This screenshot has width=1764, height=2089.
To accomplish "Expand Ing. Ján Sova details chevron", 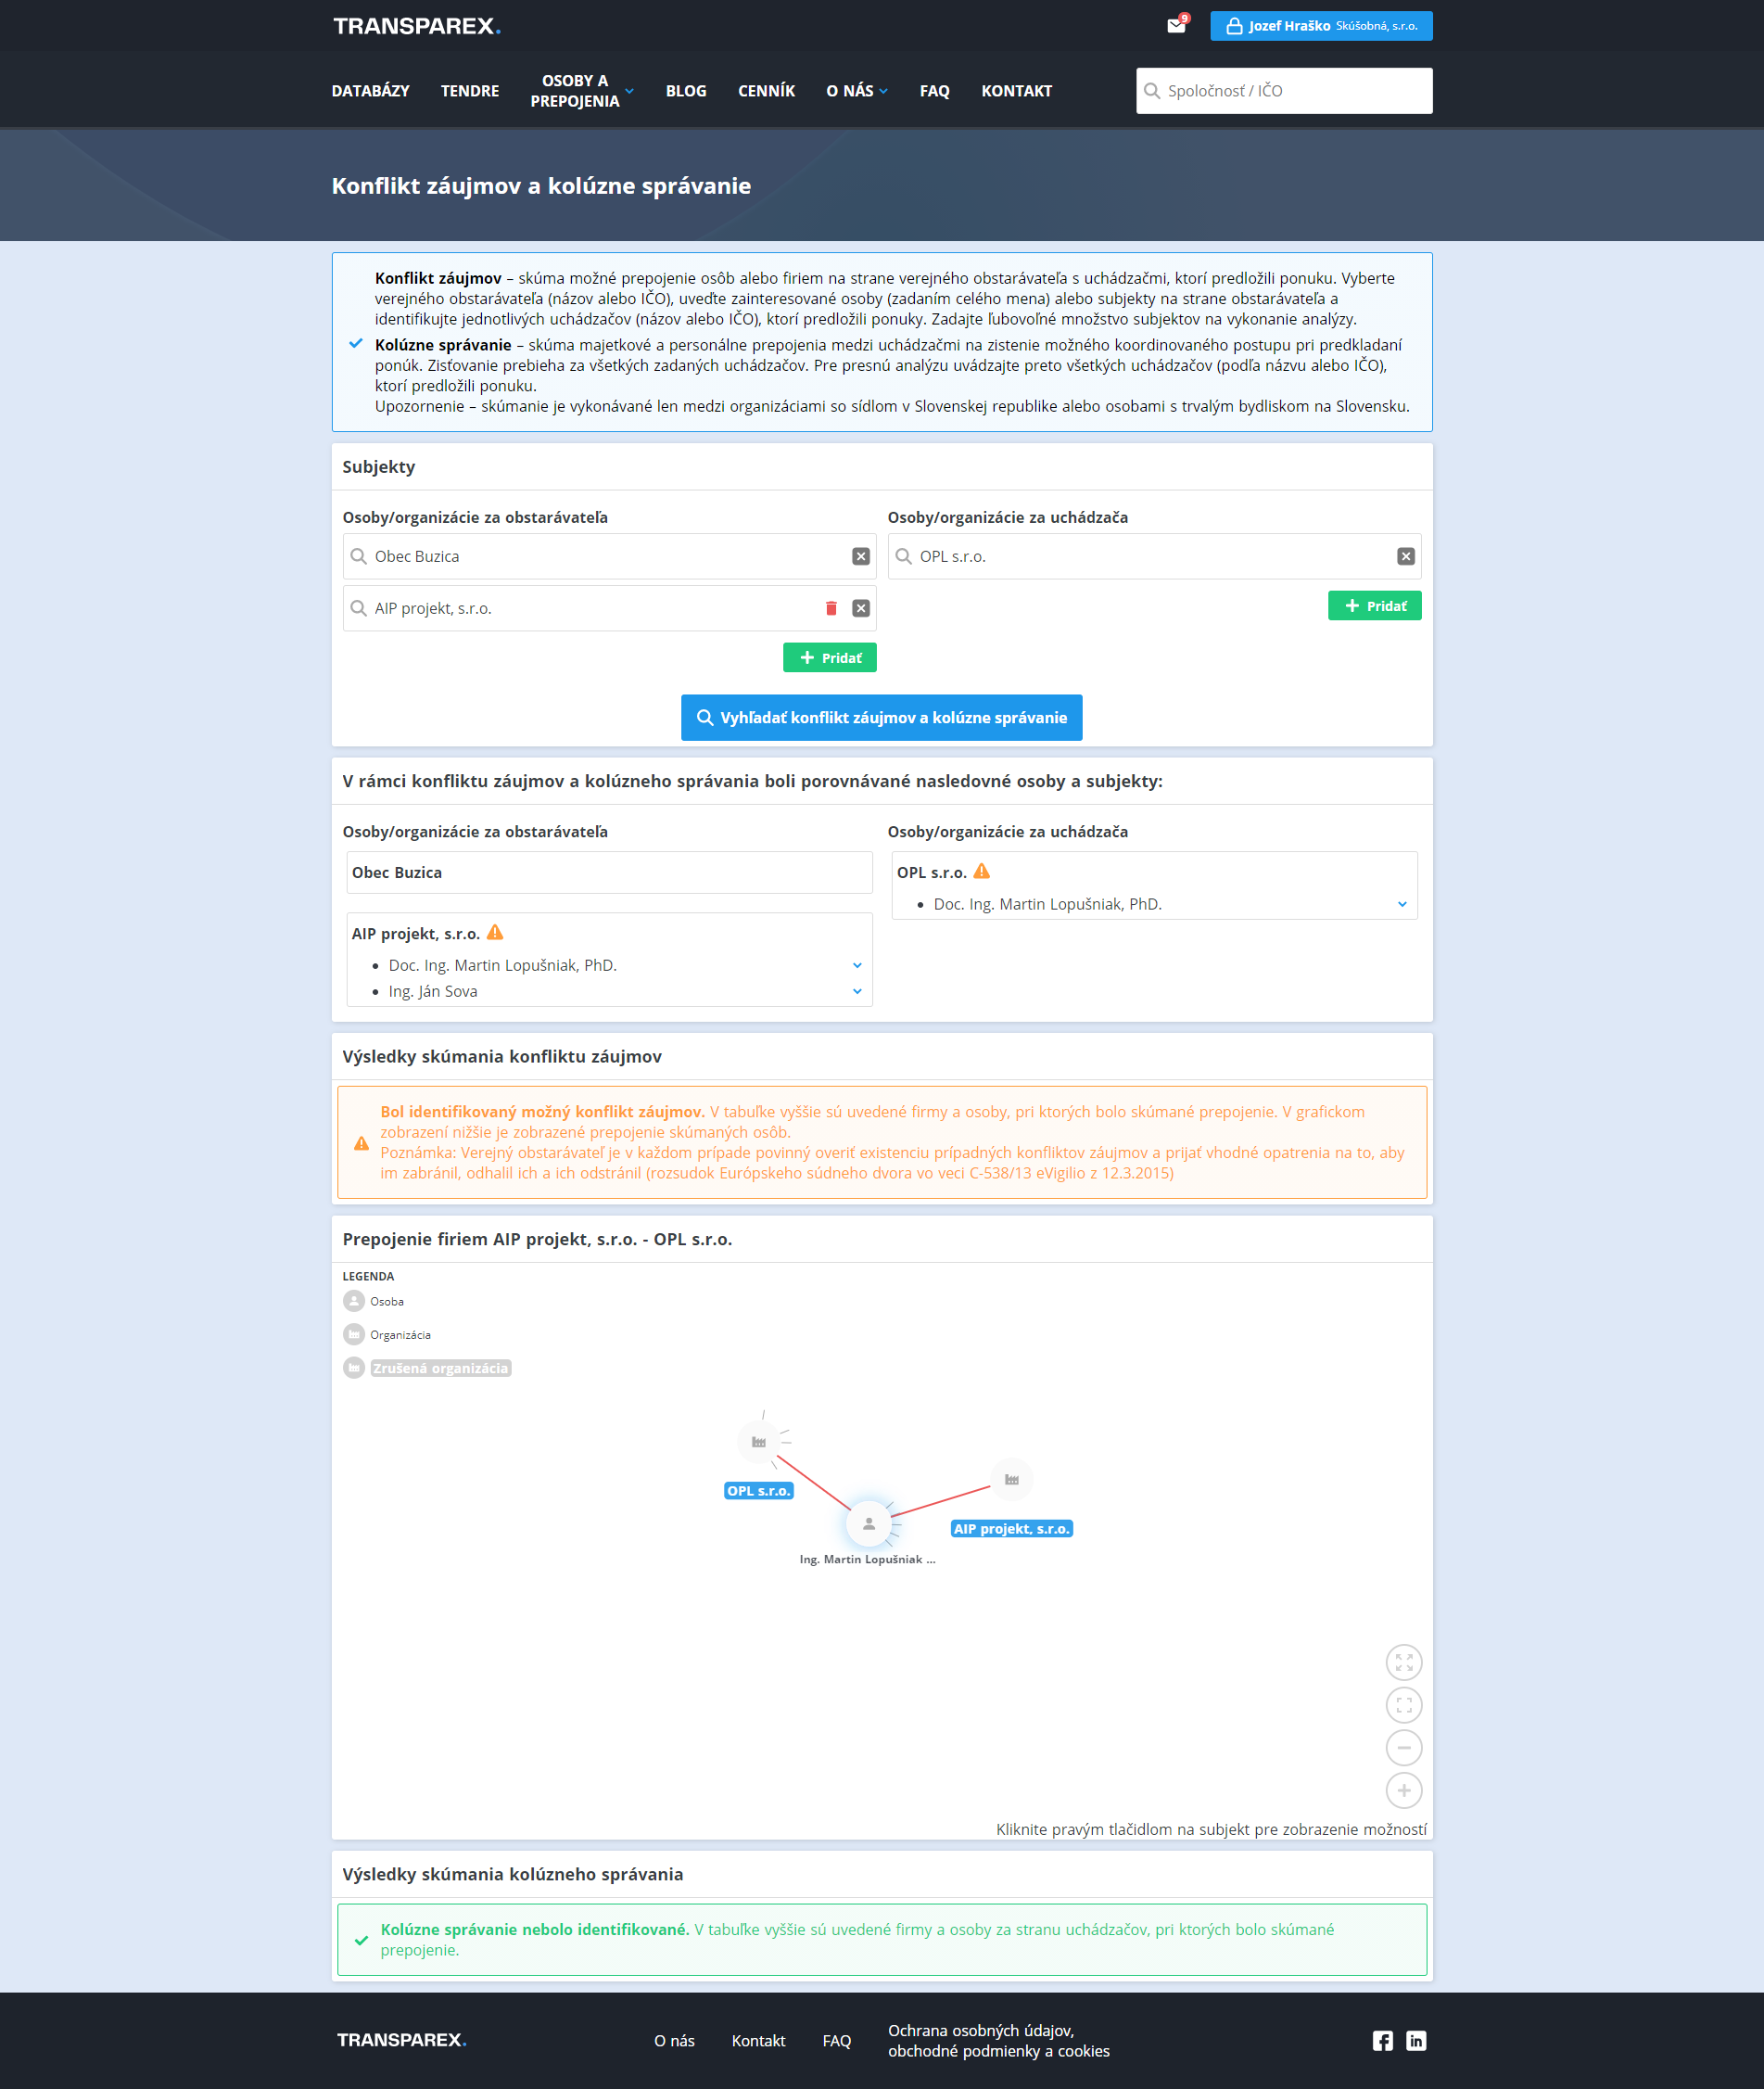I will coord(857,991).
